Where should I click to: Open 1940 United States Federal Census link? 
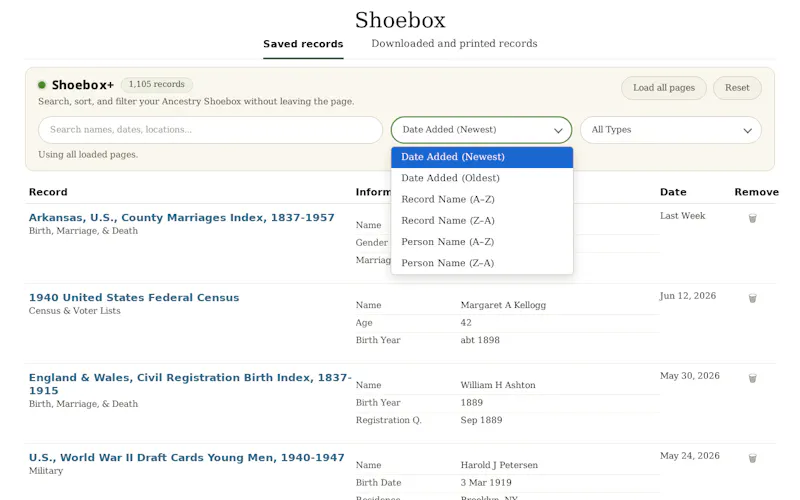point(134,298)
